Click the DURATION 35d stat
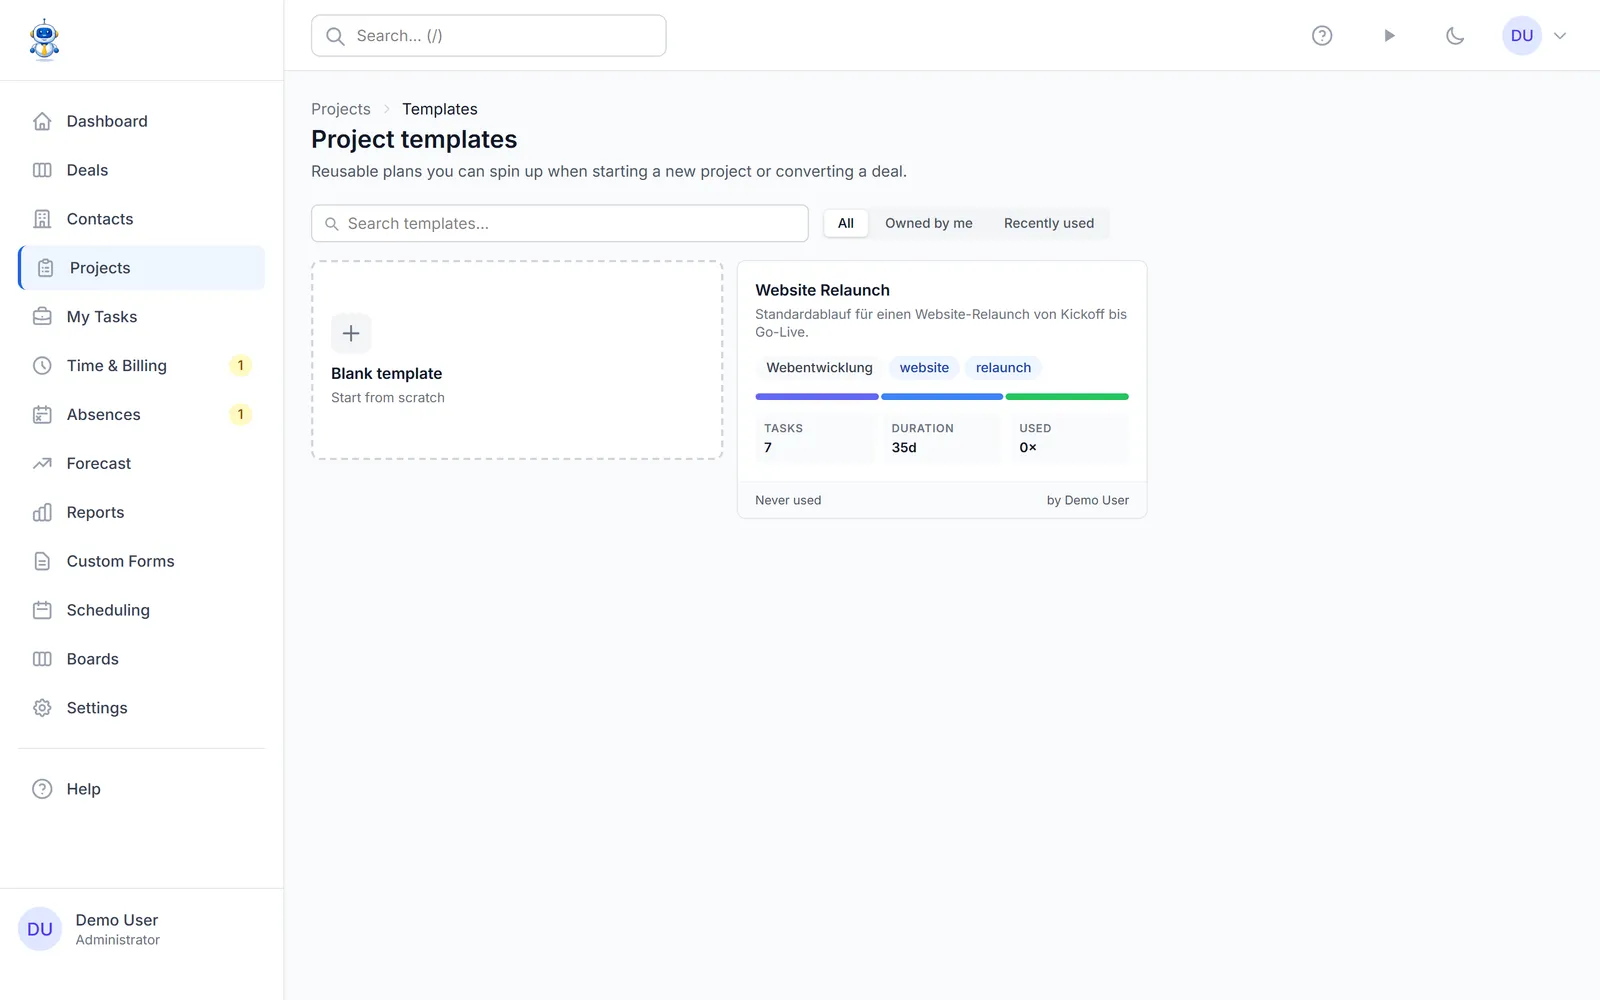The height and width of the screenshot is (1000, 1600). coord(942,438)
